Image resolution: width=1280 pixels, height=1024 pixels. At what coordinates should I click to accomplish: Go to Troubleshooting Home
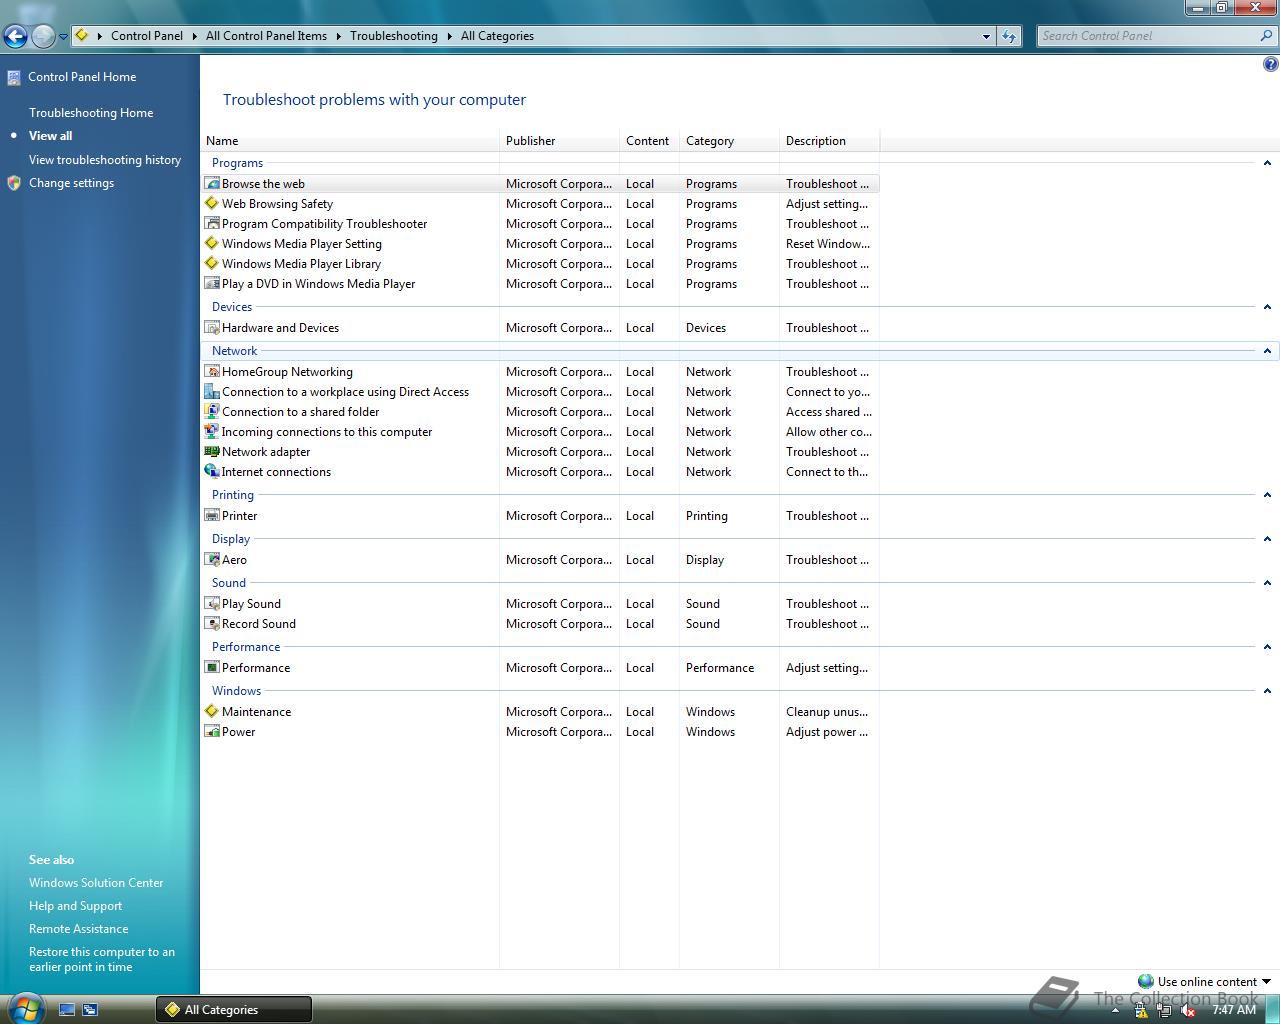click(91, 113)
